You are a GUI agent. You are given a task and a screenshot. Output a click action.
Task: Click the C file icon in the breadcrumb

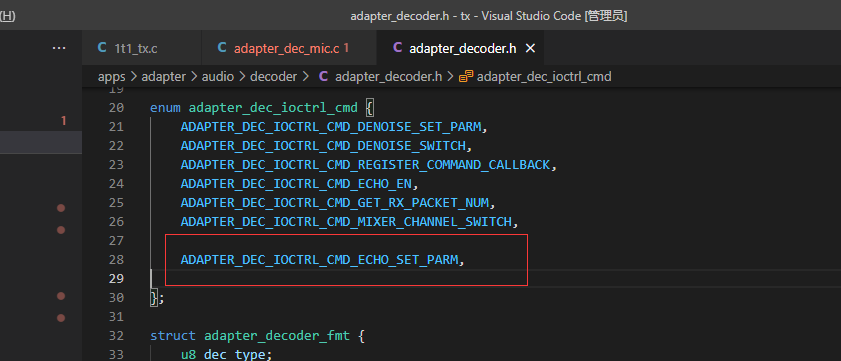[323, 77]
